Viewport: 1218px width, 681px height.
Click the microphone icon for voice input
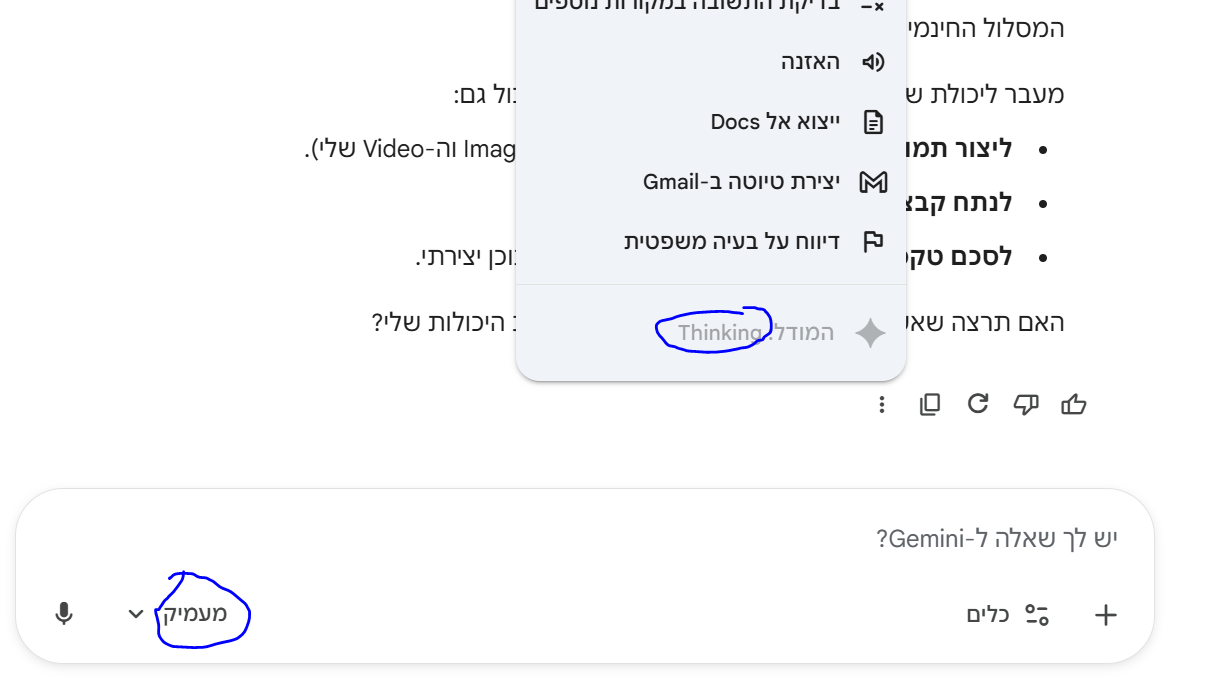pyautogui.click(x=64, y=614)
